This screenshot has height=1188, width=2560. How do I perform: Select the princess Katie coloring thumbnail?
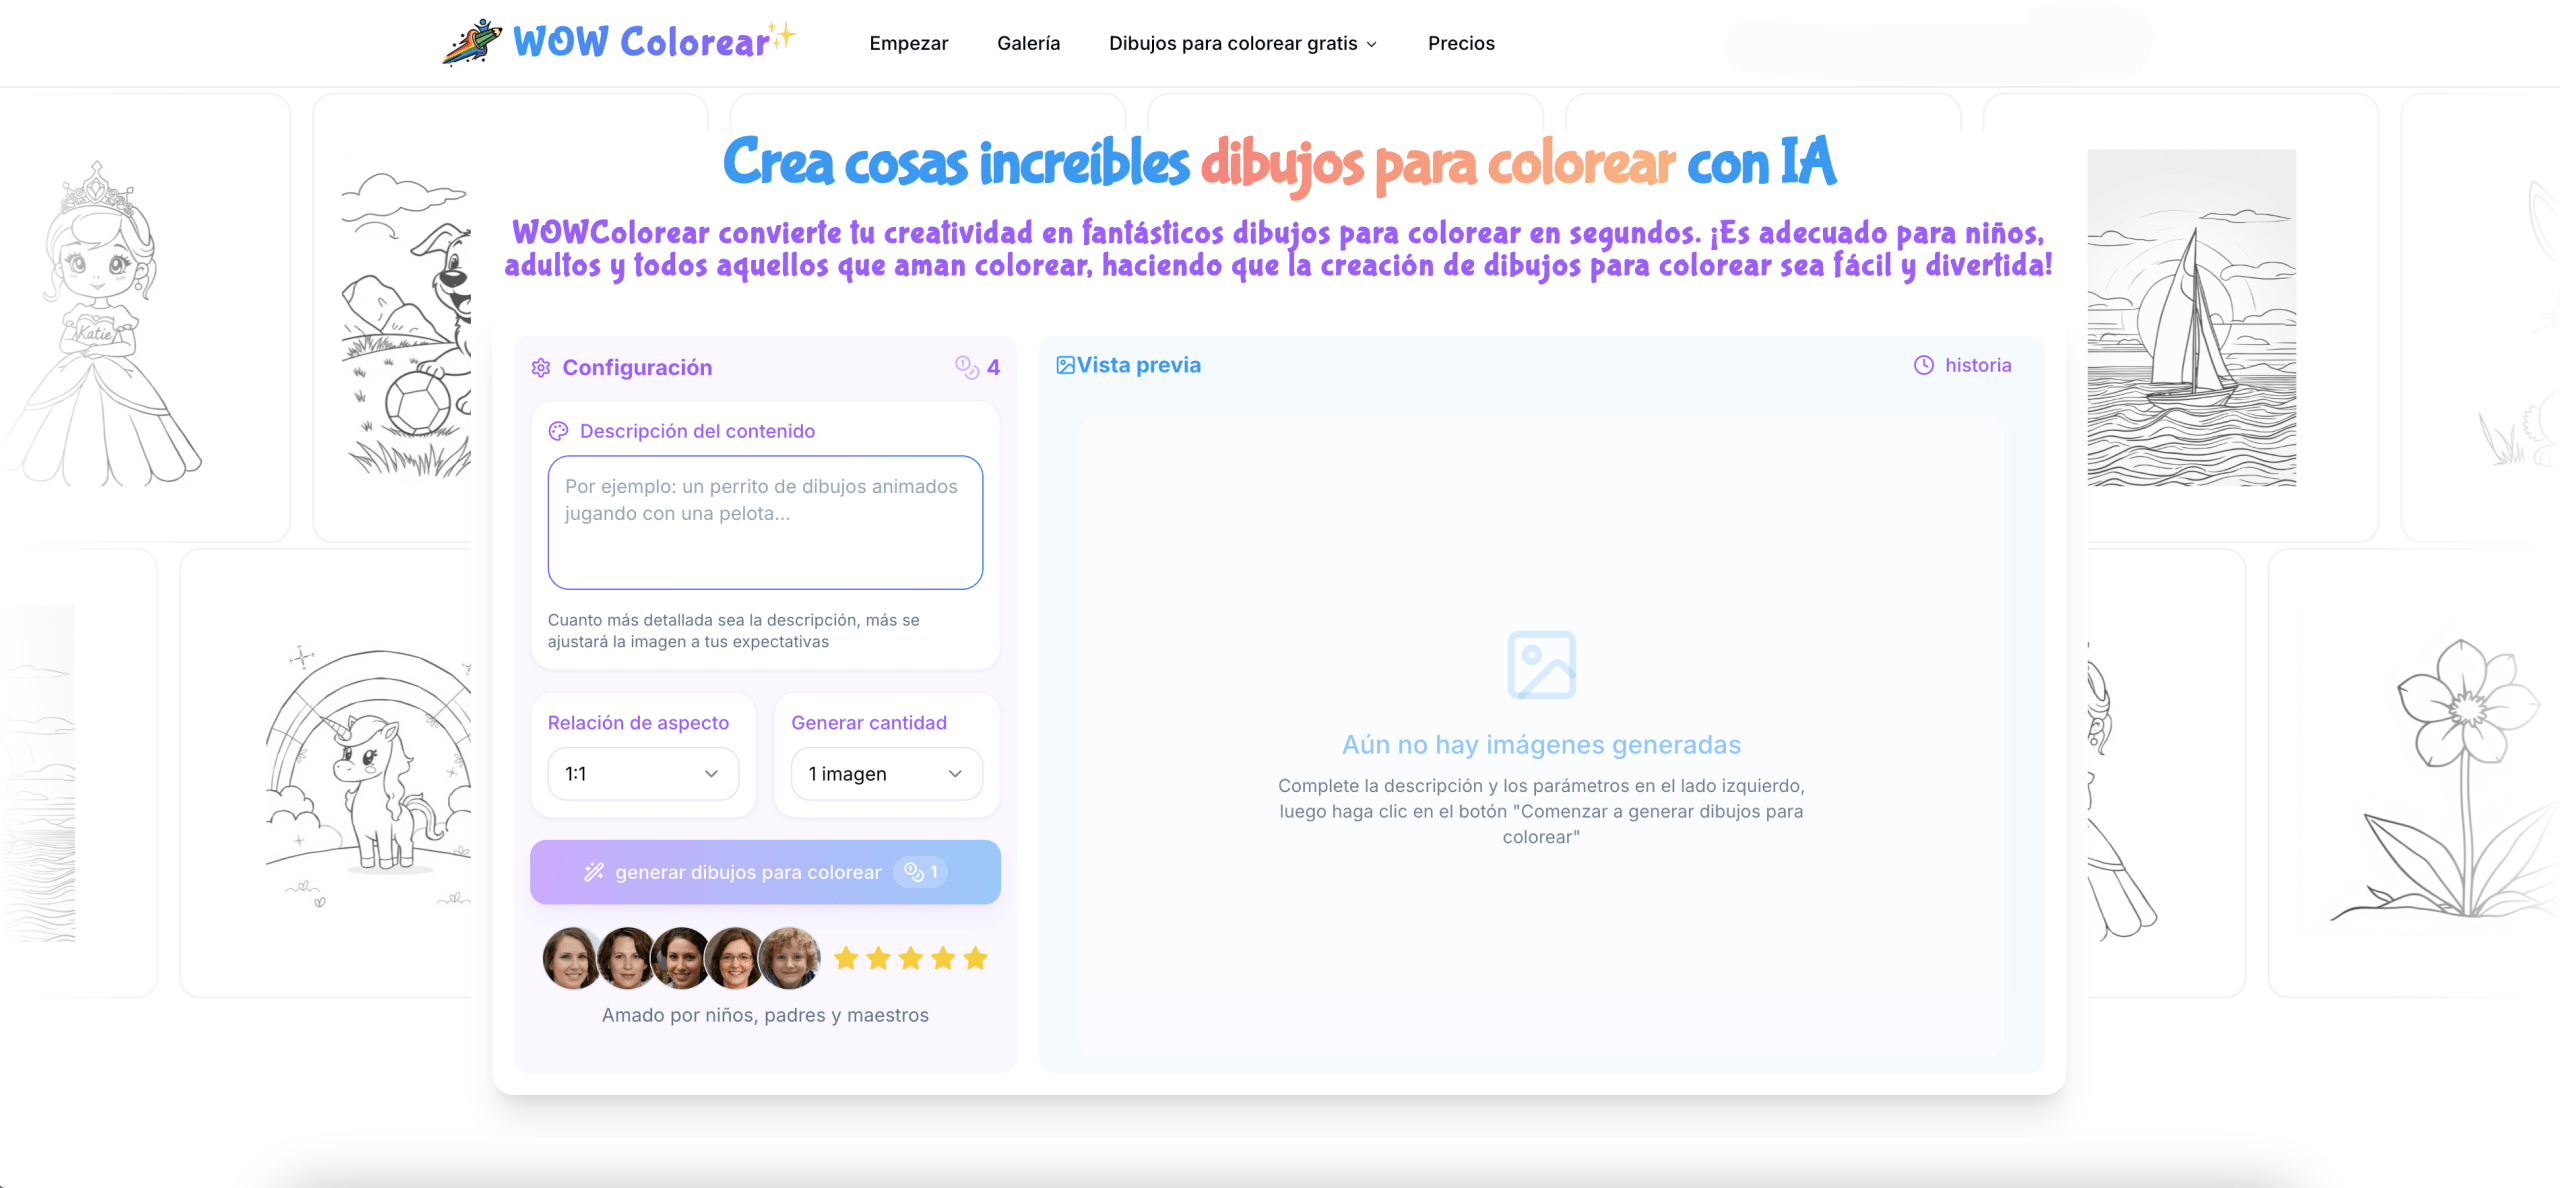click(100, 323)
